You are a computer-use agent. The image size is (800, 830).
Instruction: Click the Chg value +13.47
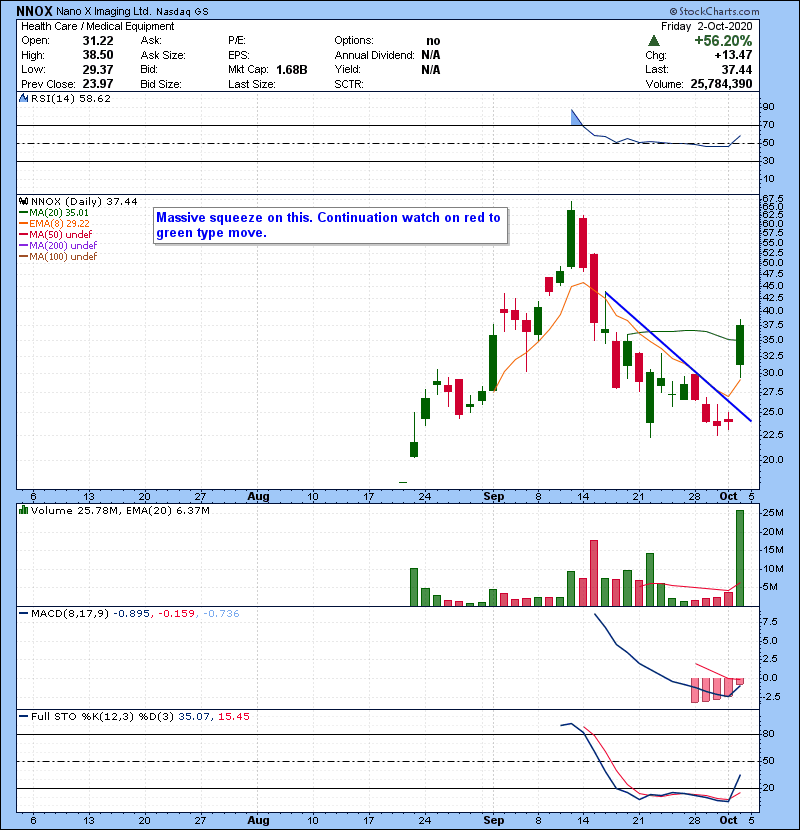pyautogui.click(x=733, y=55)
